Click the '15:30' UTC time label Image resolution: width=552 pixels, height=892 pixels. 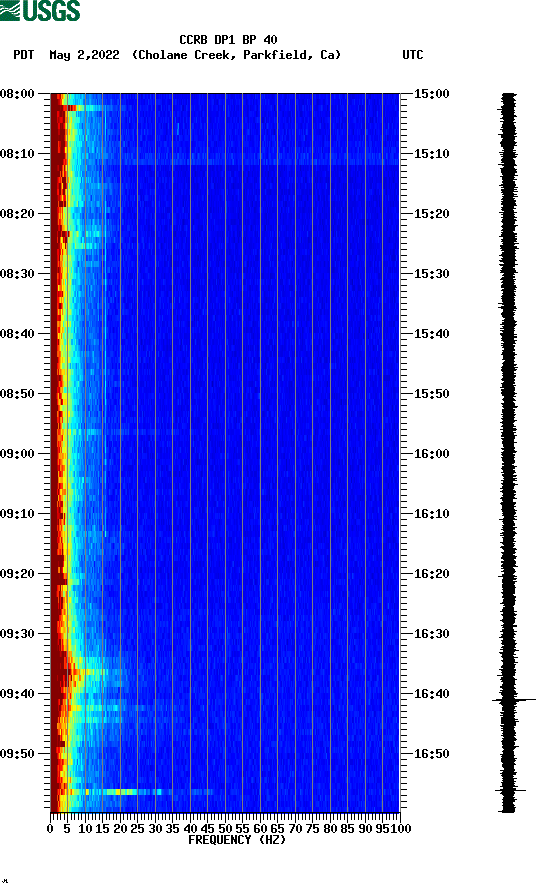coord(431,274)
